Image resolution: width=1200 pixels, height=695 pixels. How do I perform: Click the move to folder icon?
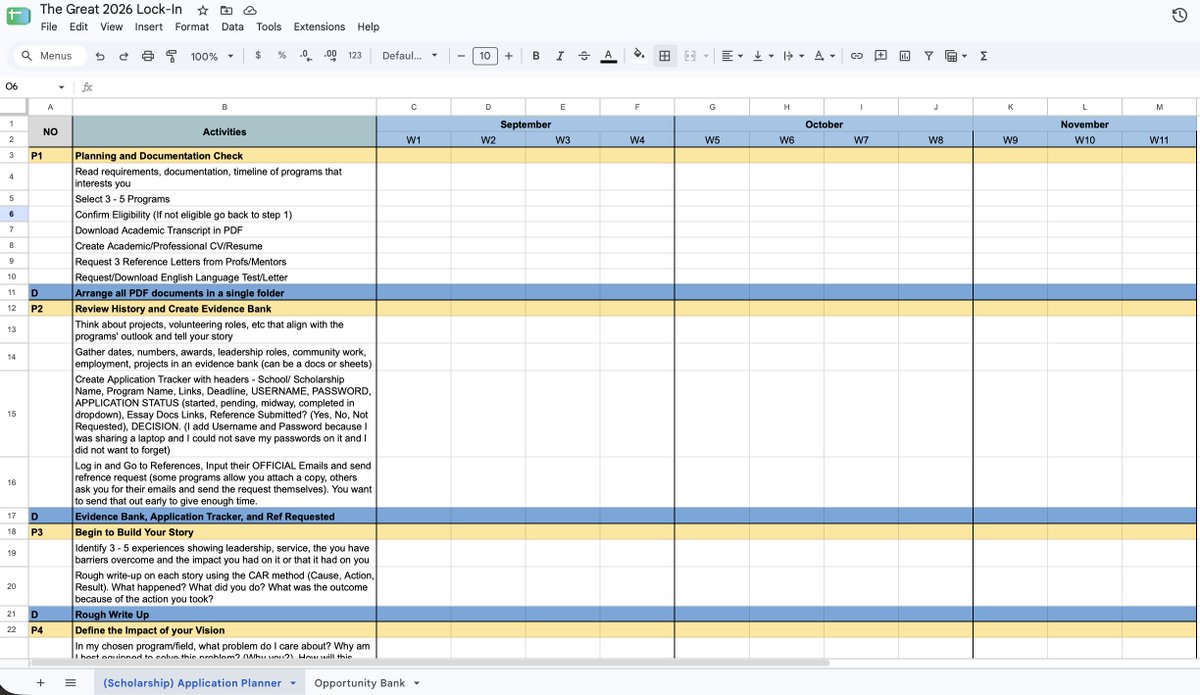(226, 9)
